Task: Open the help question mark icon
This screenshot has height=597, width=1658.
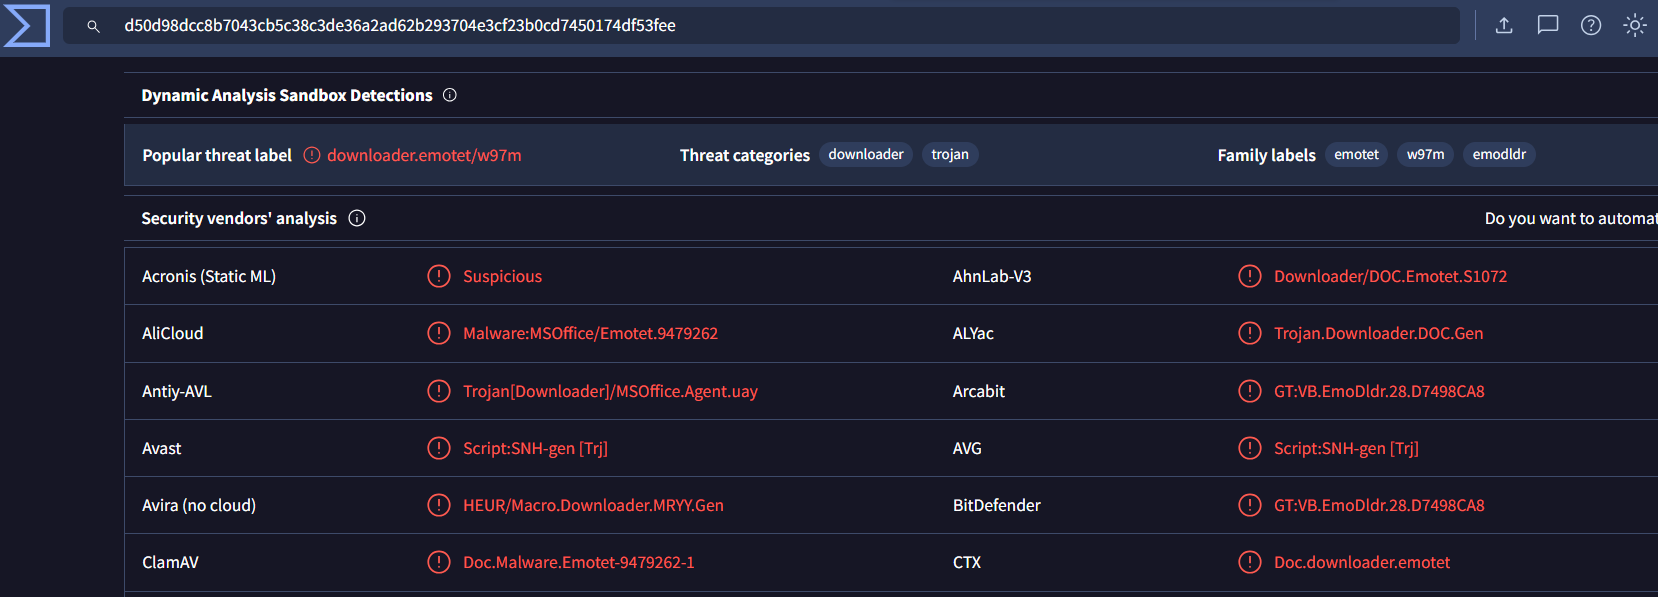Action: [x=1591, y=26]
